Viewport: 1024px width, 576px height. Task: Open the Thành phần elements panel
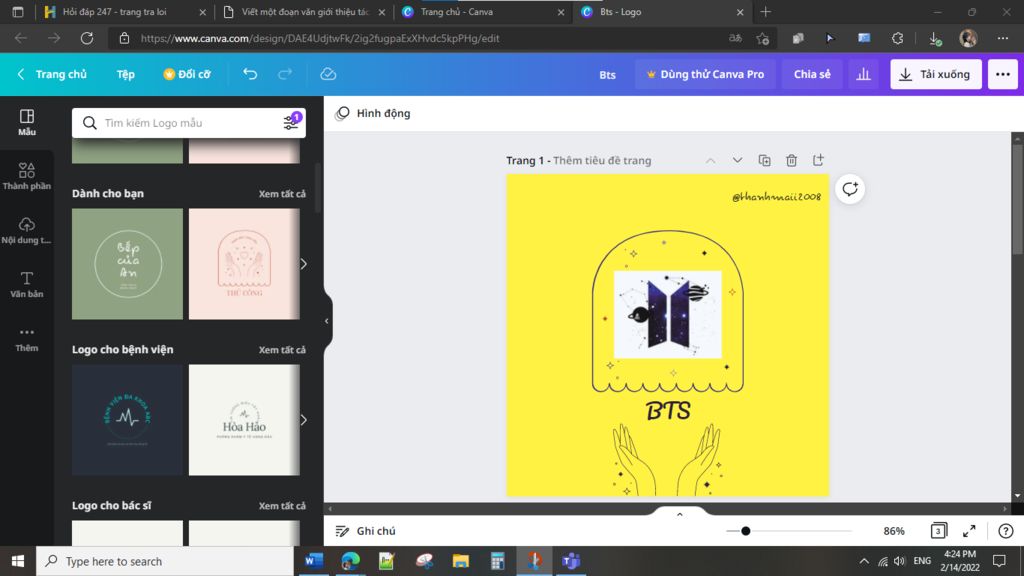(27, 176)
